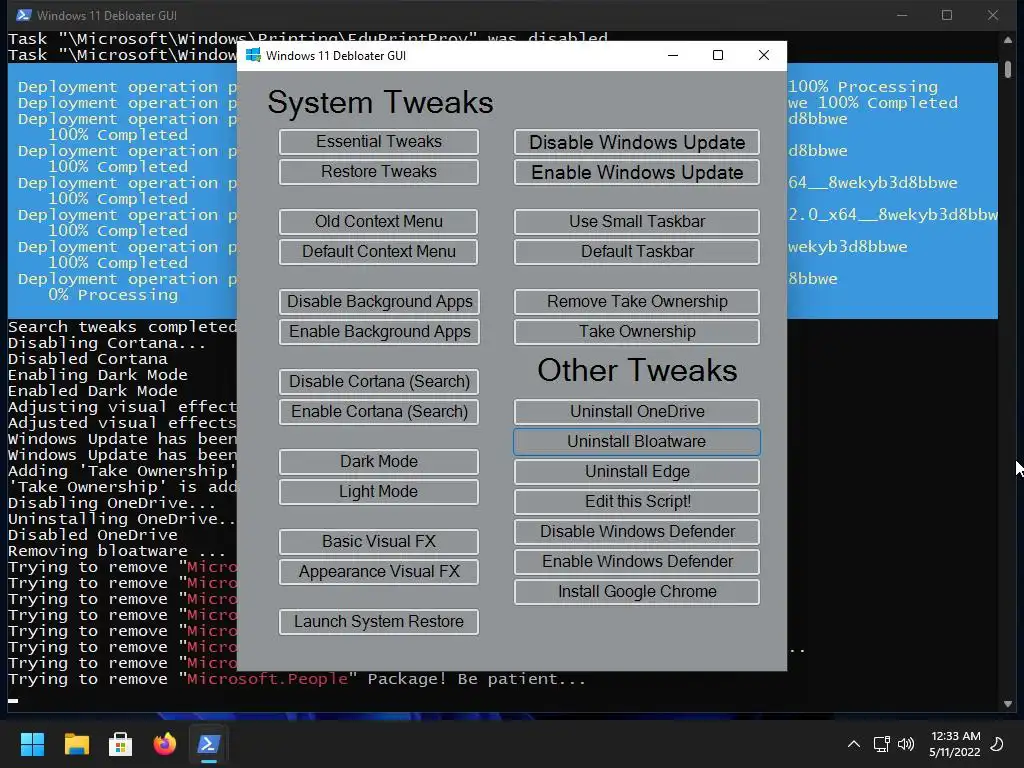Click "Disabled OneDrive" console line

pyautogui.click(x=93, y=535)
